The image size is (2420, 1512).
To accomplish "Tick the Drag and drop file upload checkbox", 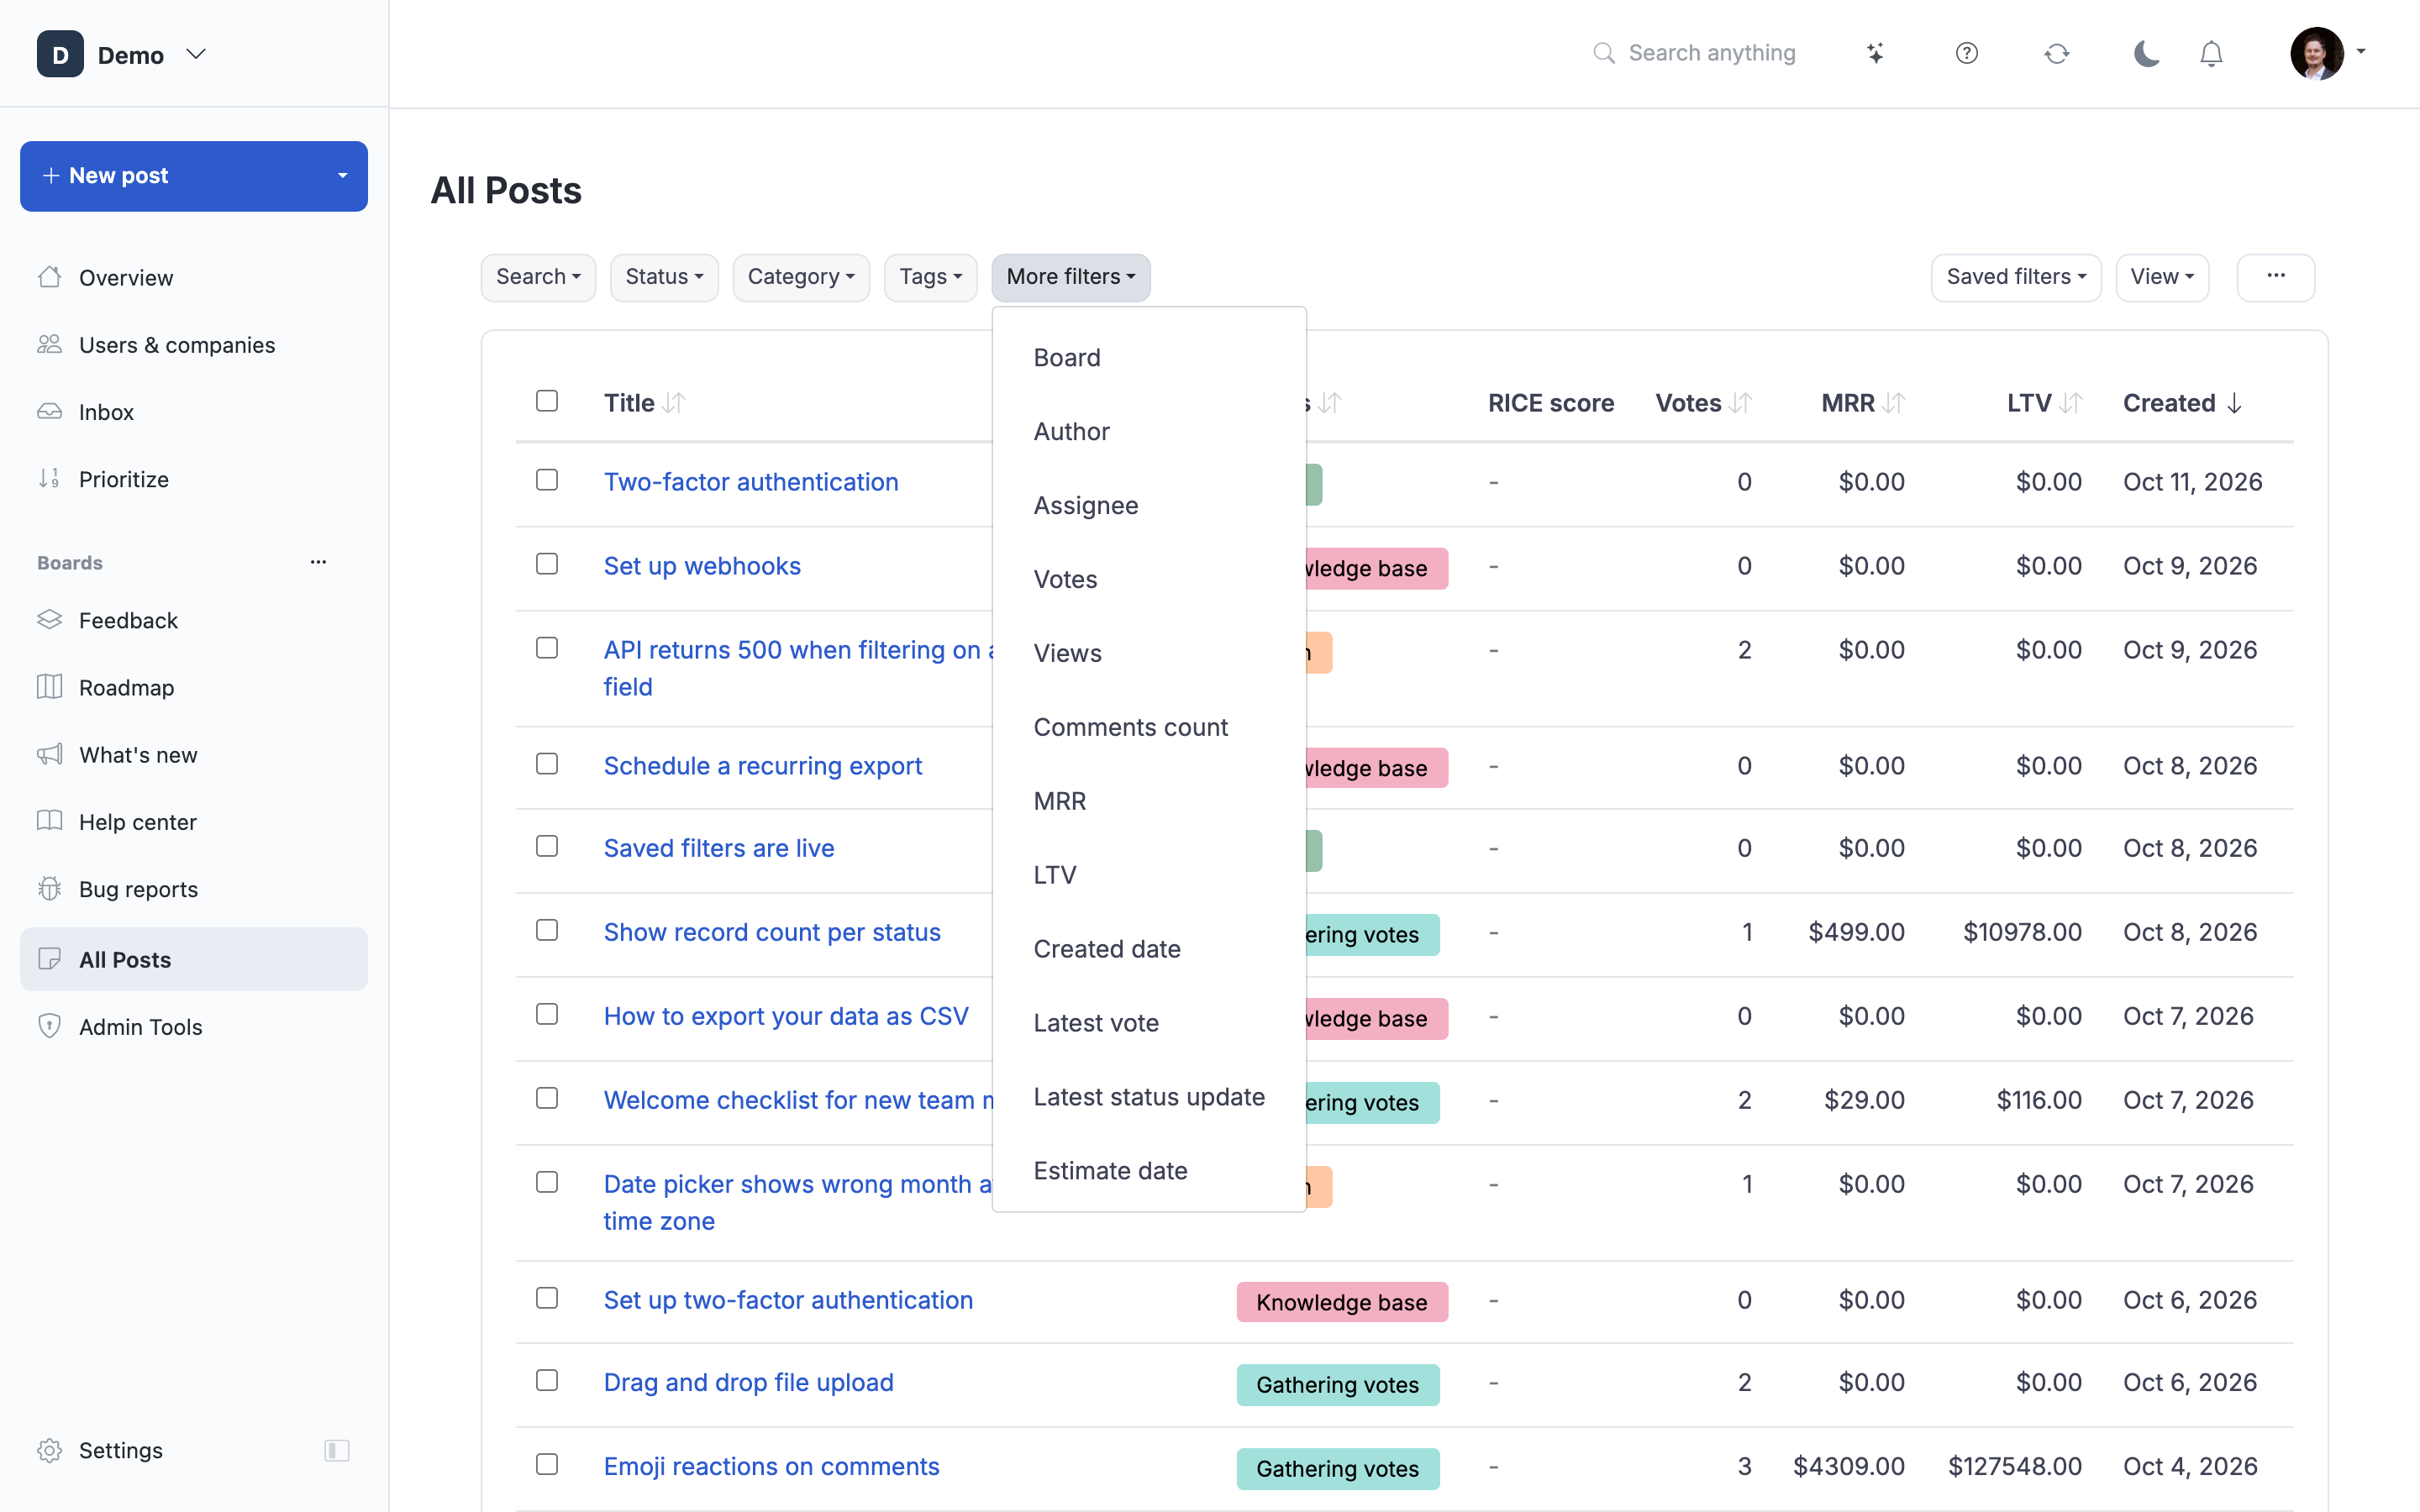I will point(547,1380).
